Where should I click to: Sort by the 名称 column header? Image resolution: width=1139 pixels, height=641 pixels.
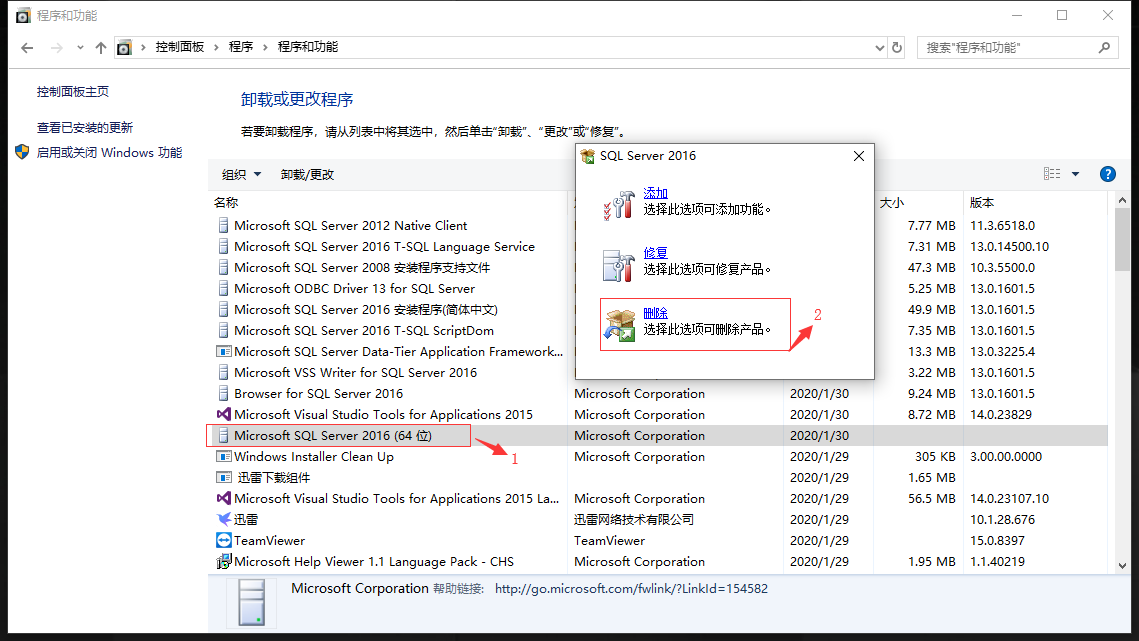226,203
